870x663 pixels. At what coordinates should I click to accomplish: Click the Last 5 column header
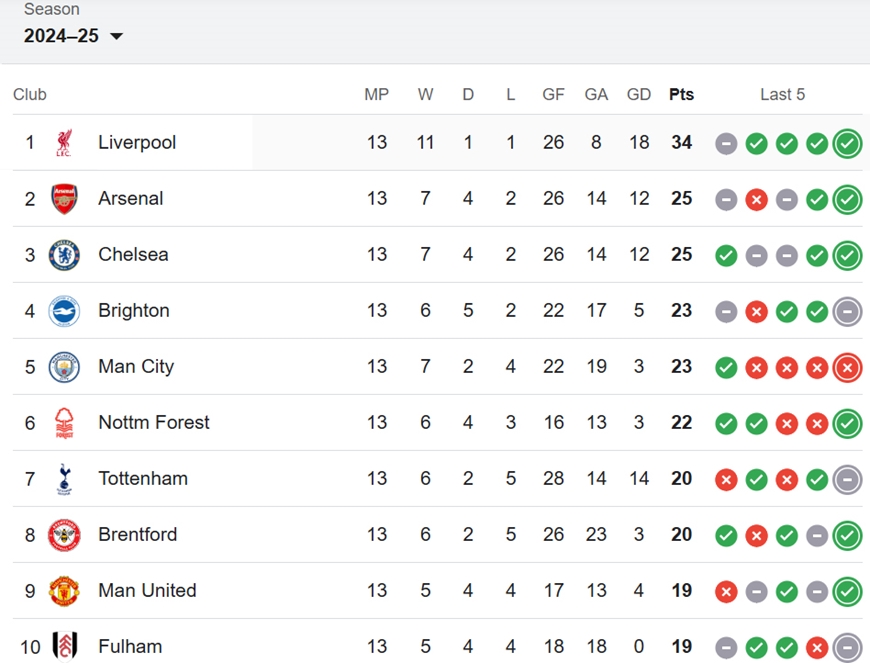tap(782, 94)
